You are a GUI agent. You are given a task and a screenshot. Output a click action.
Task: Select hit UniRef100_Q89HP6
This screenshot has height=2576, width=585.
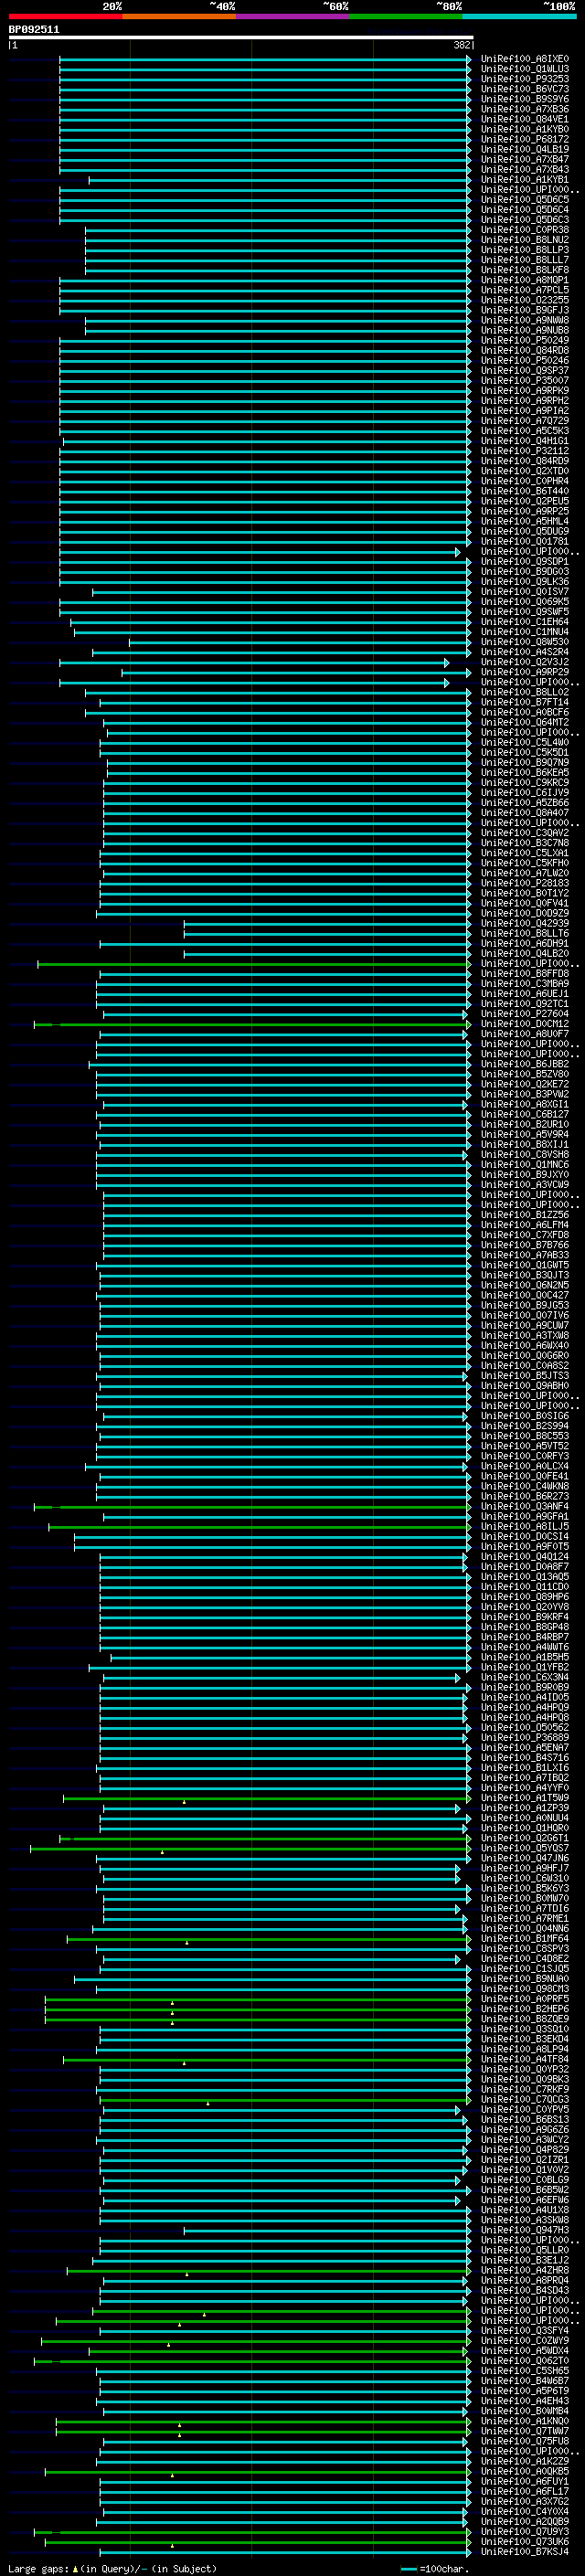pyautogui.click(x=525, y=1597)
